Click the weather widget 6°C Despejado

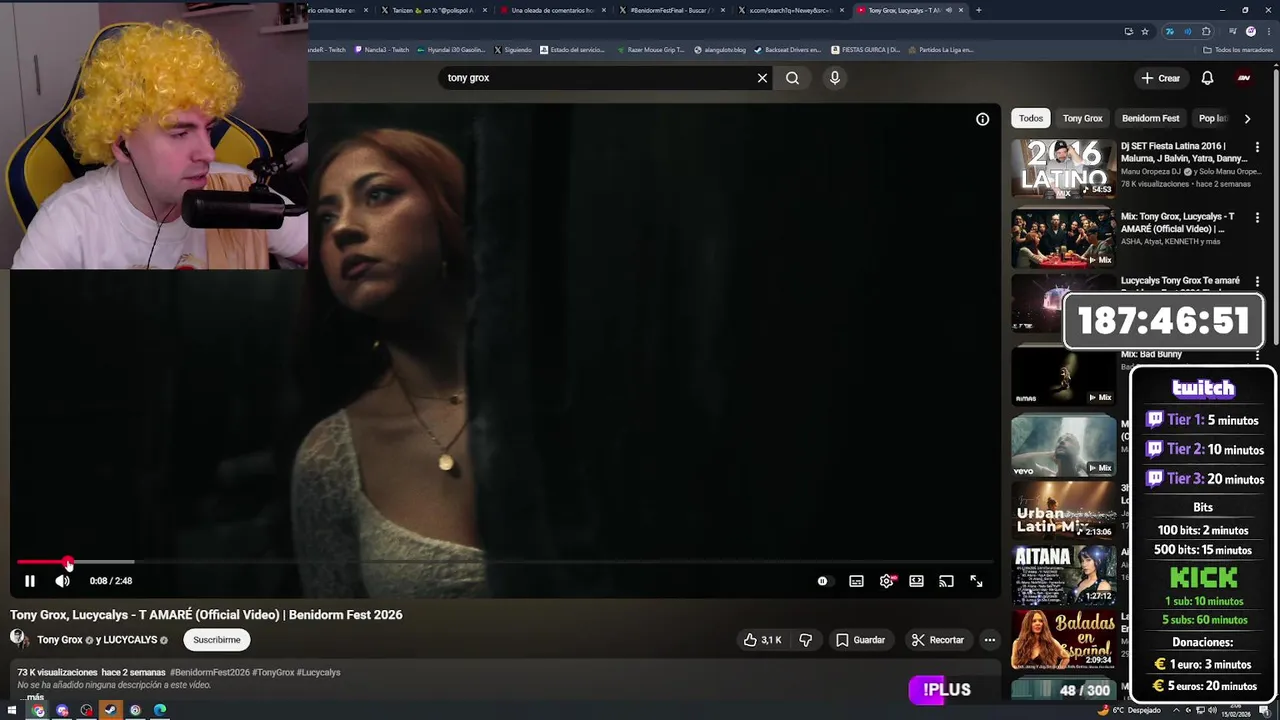click(1130, 710)
